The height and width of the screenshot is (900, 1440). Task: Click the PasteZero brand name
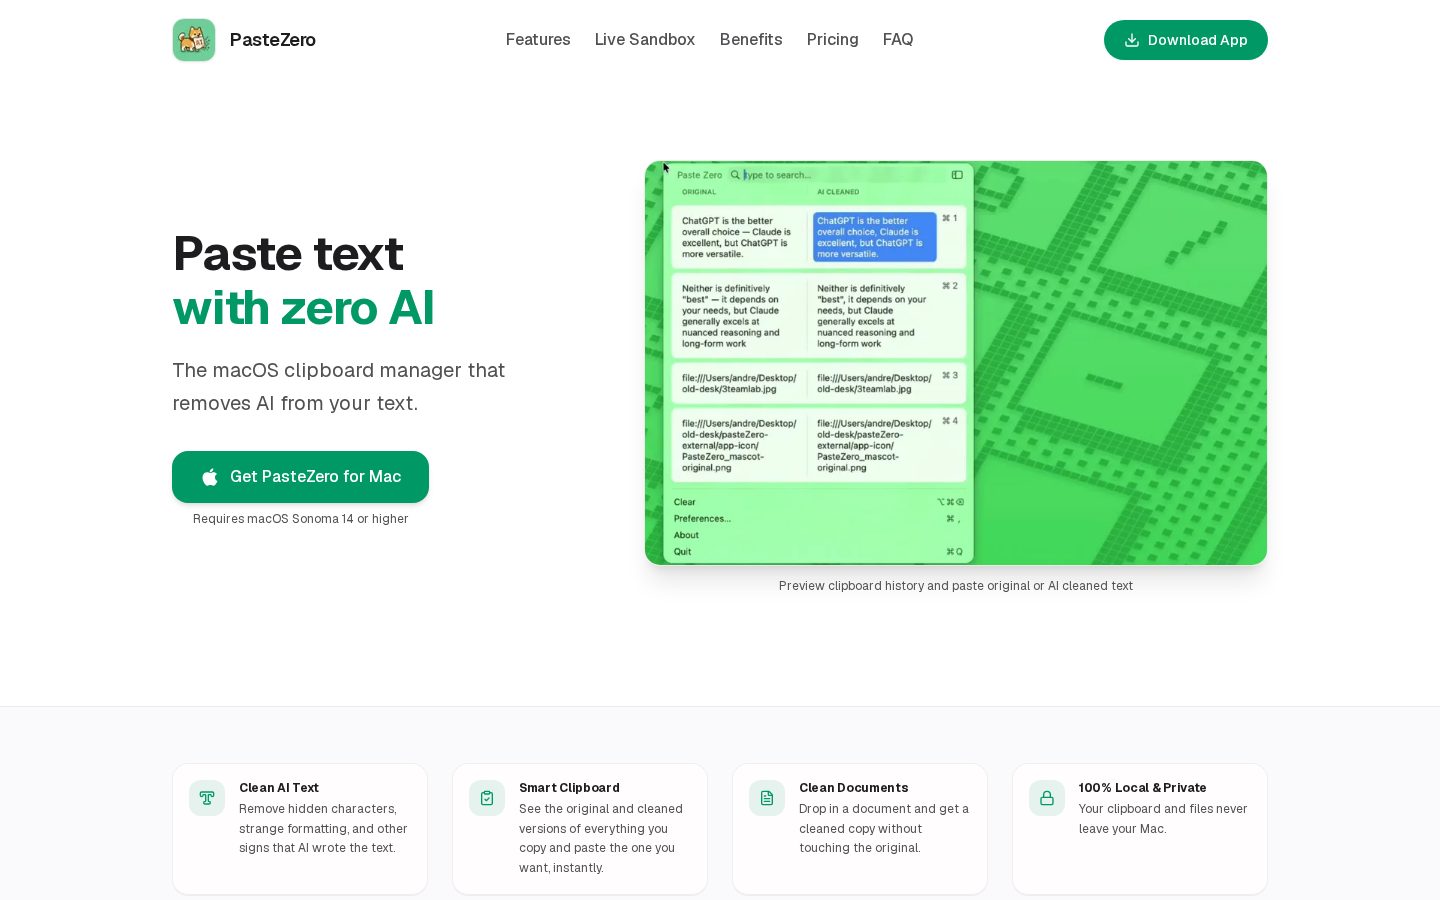[x=273, y=40]
